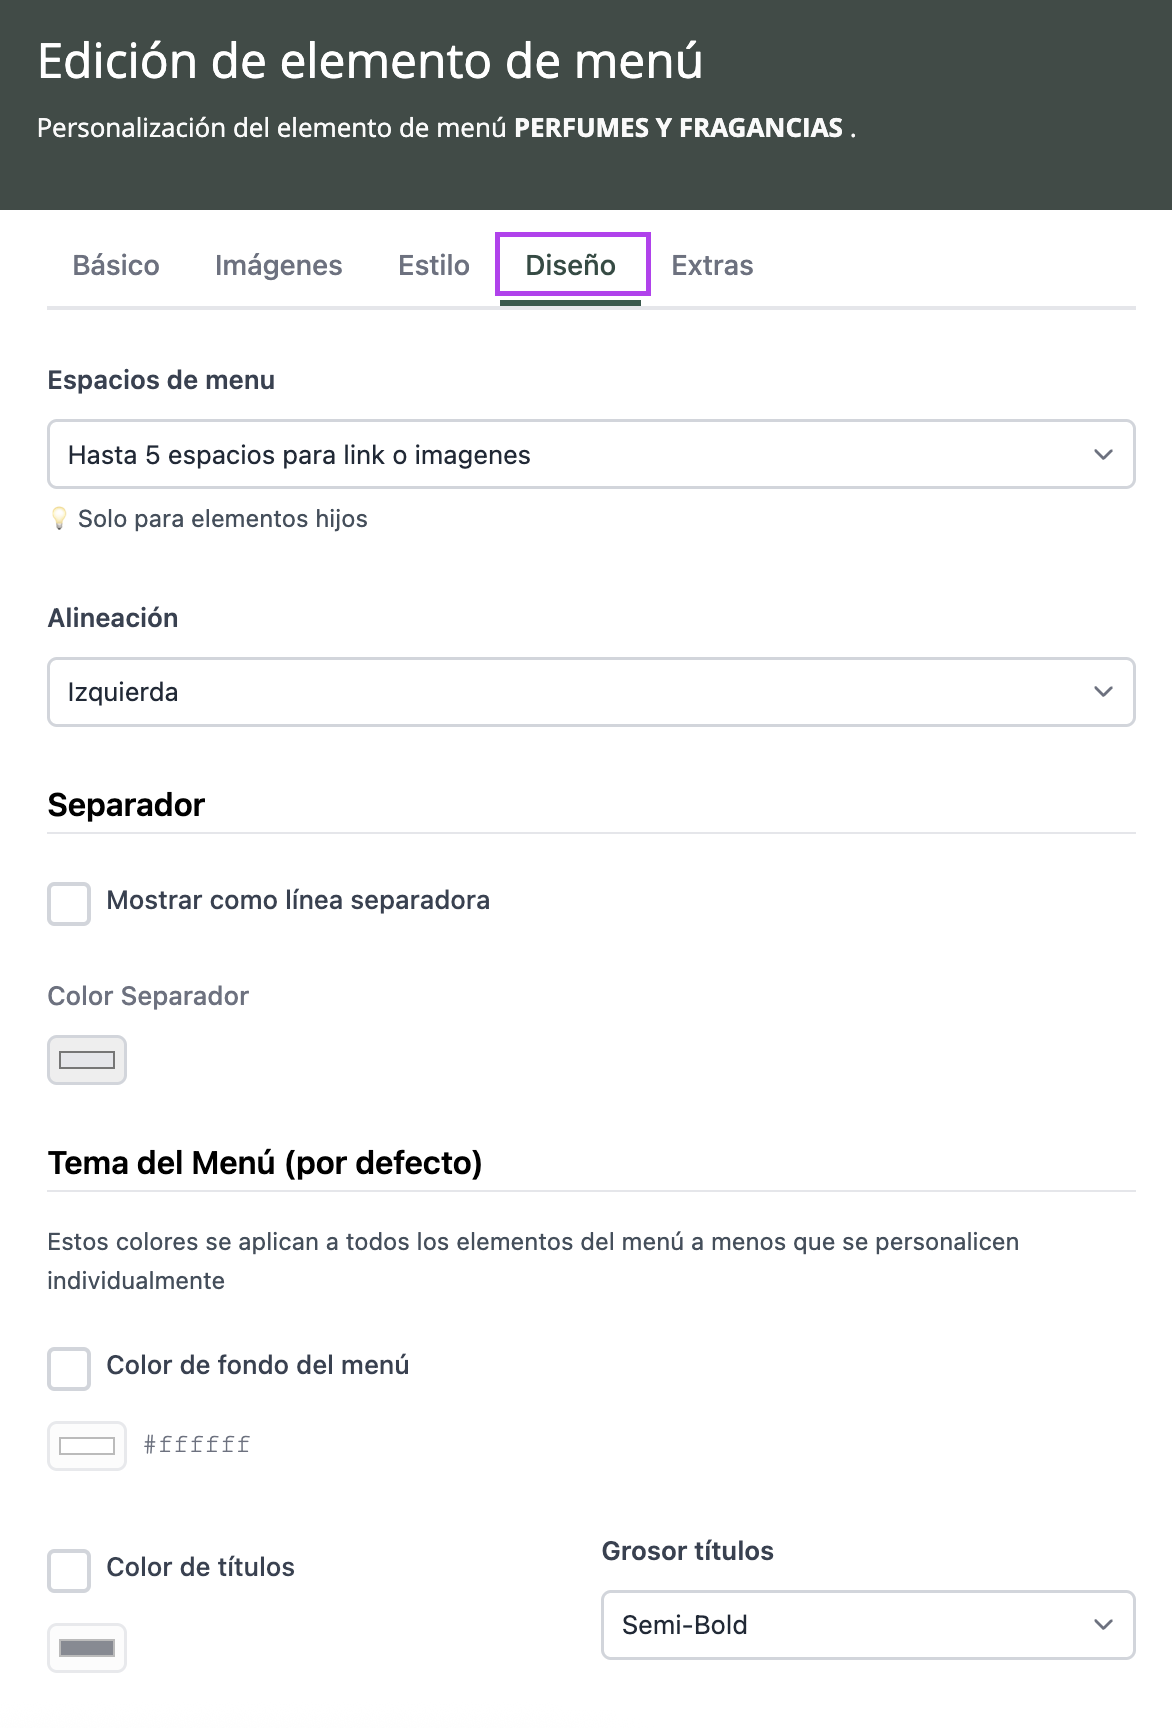Open the Básico tab
Screen dimensions: 1172x1728
[116, 265]
